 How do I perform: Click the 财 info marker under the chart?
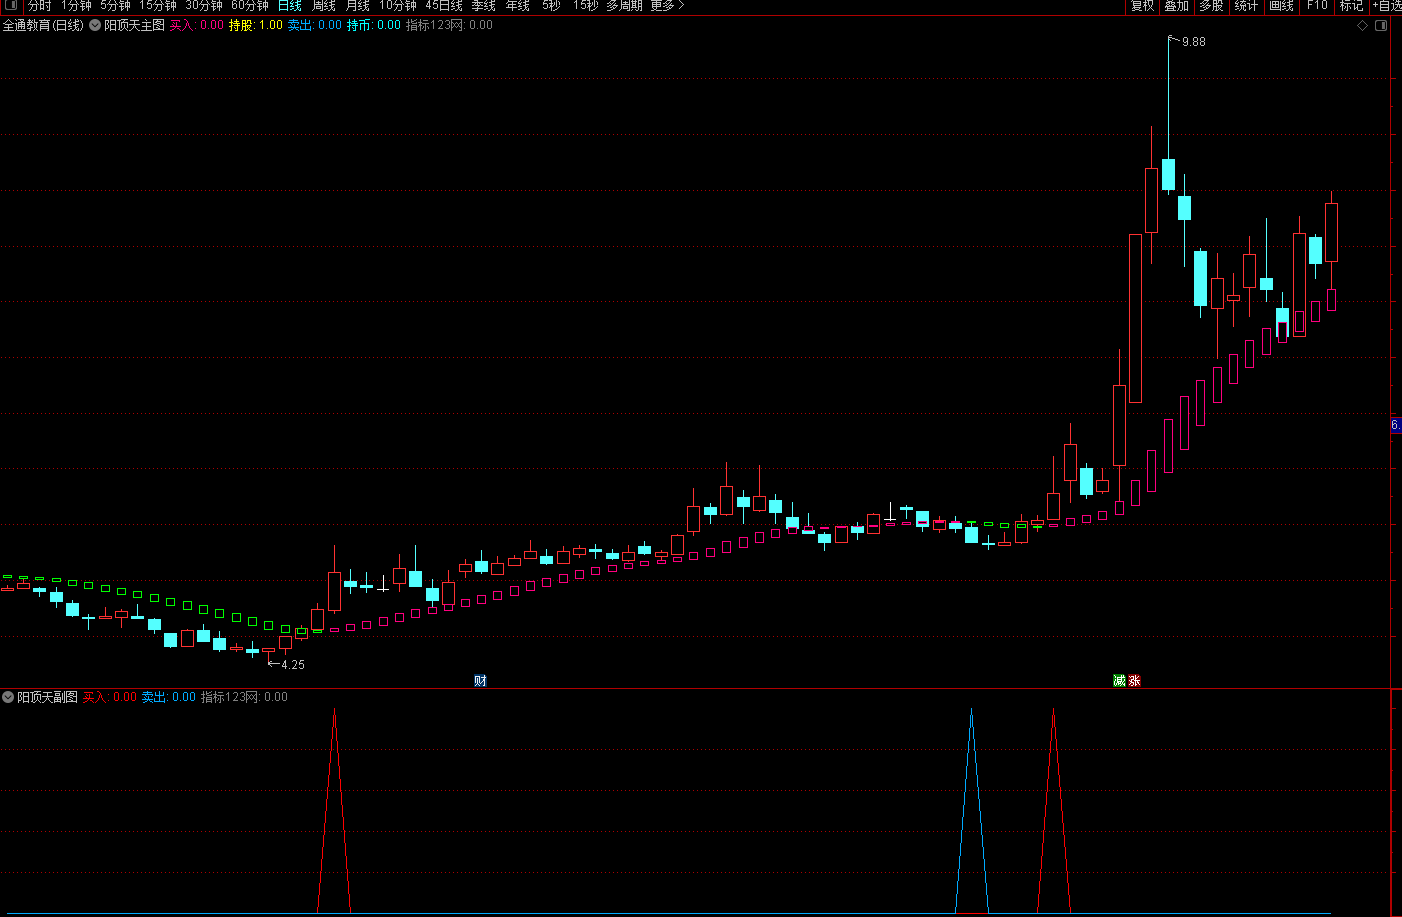tap(480, 680)
